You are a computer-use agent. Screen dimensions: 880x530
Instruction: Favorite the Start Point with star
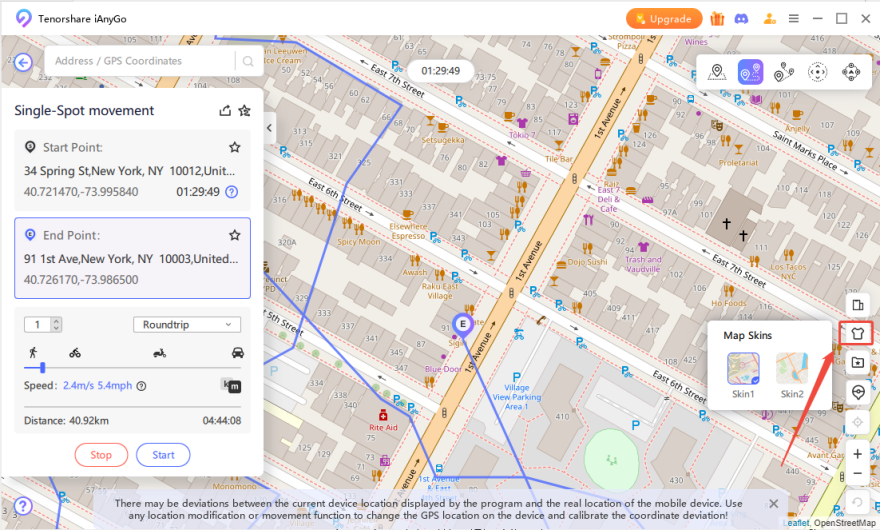tap(234, 147)
